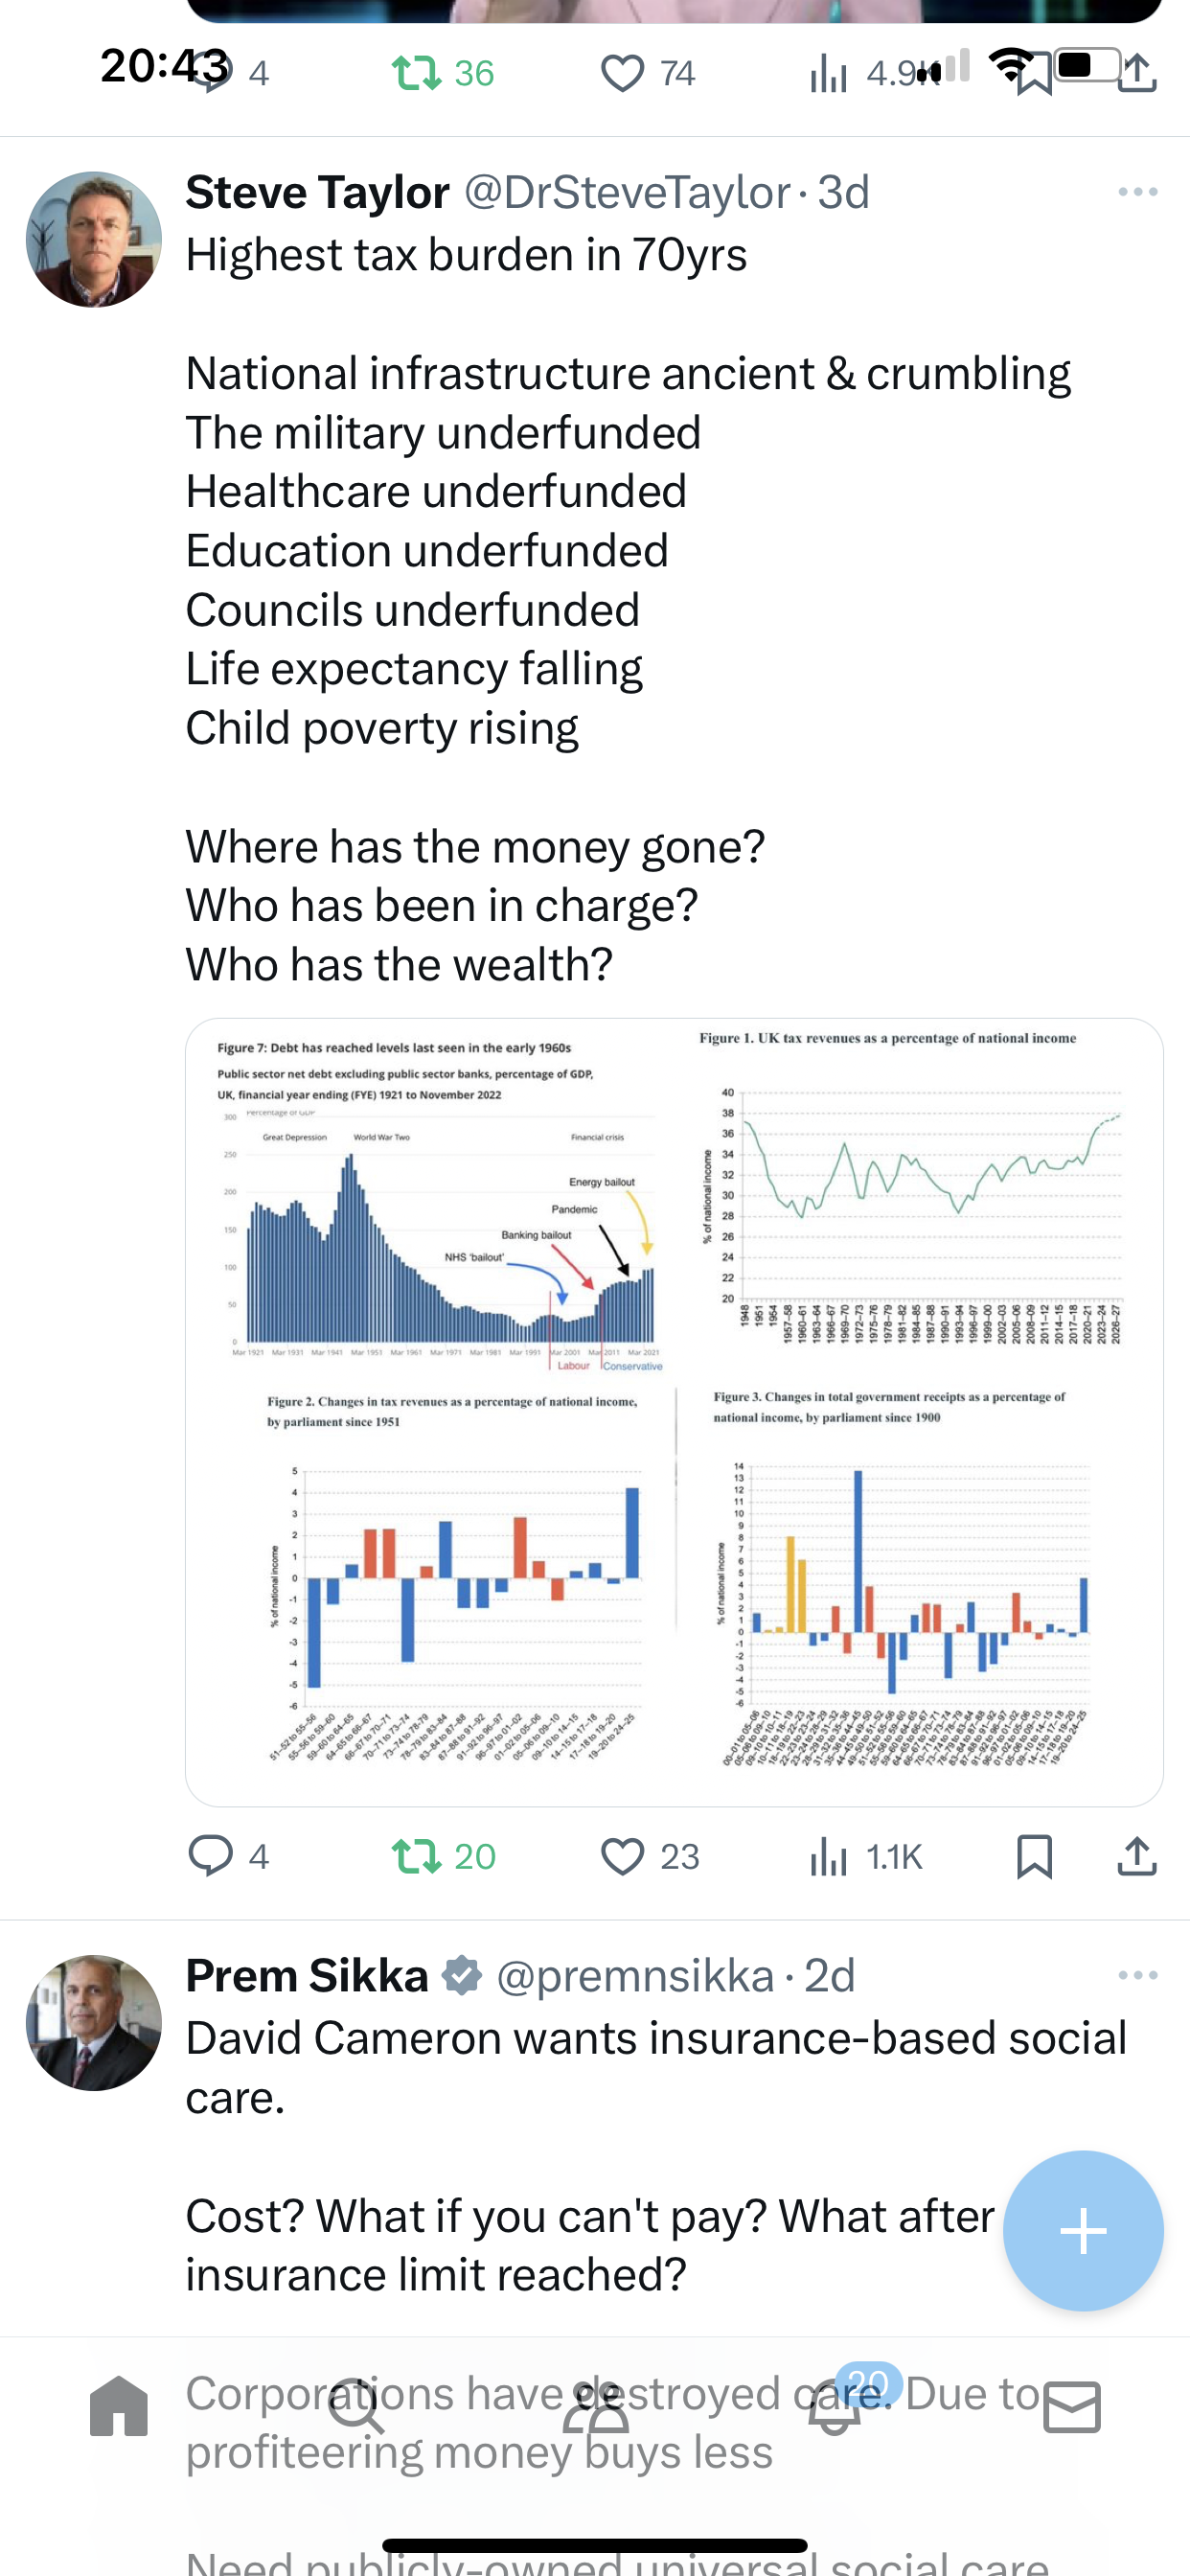Open @DrSteveTaylor profile handle
The image size is (1190, 2576).
point(628,192)
